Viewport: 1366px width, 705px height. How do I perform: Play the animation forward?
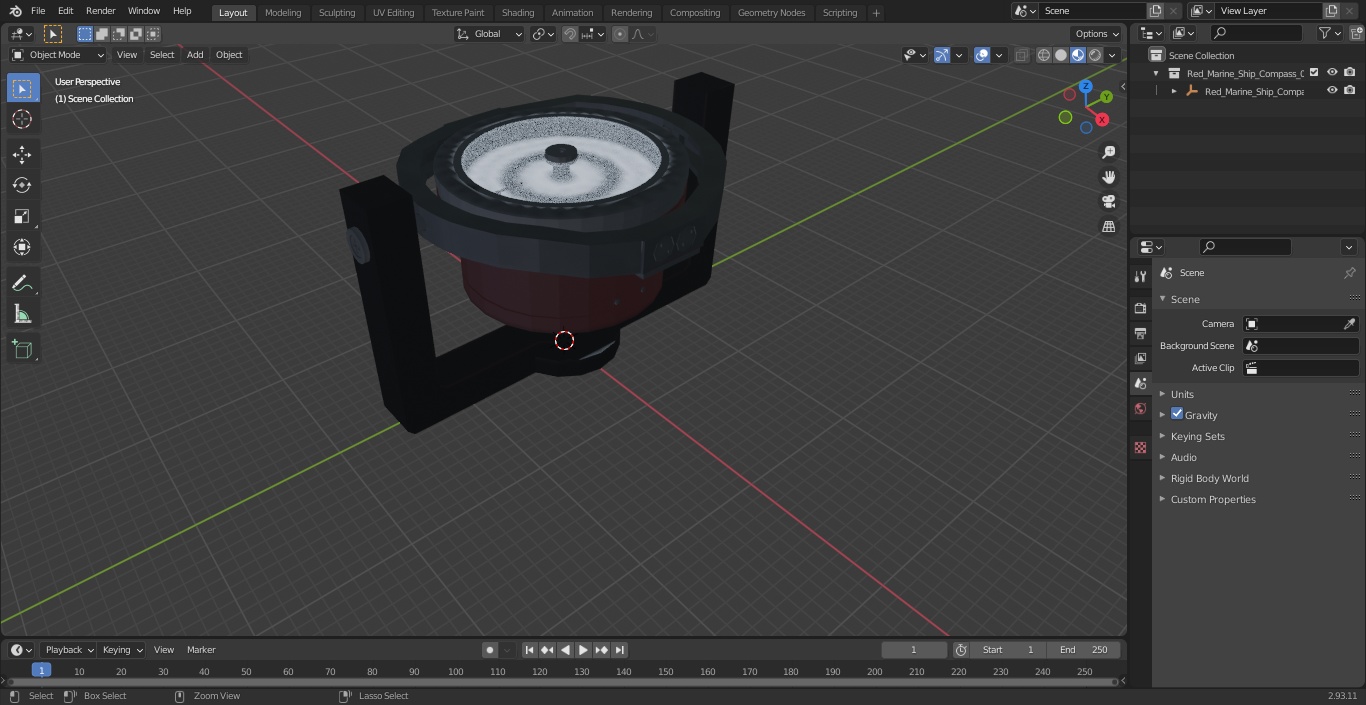click(x=583, y=650)
